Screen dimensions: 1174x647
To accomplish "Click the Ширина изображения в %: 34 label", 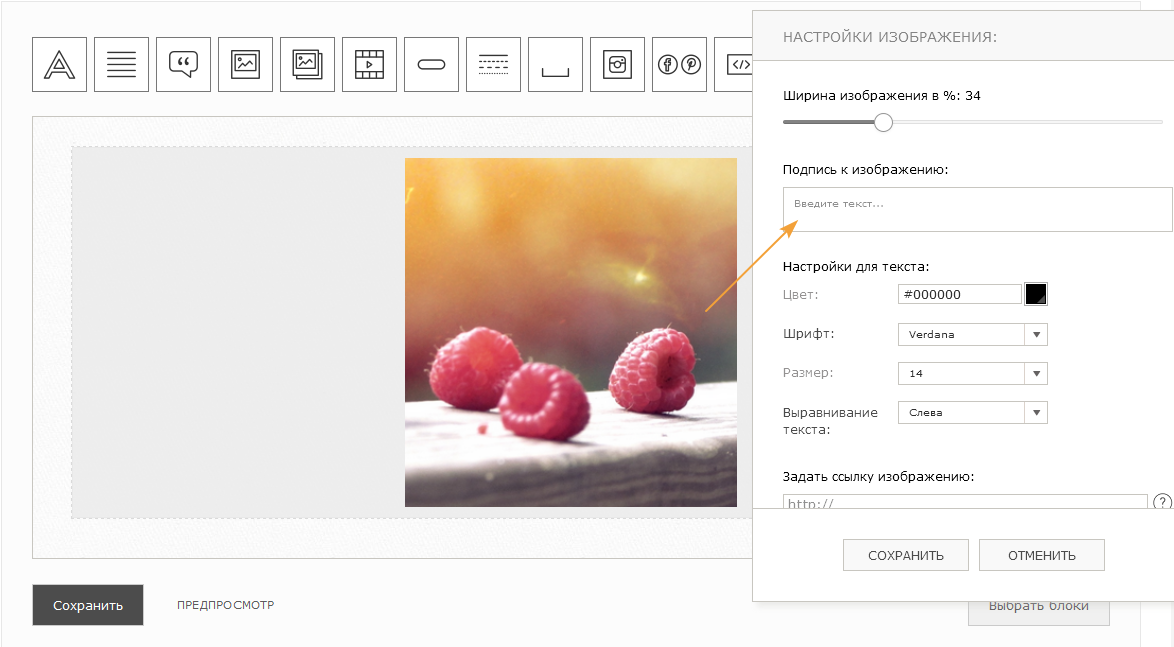I will point(882,96).
